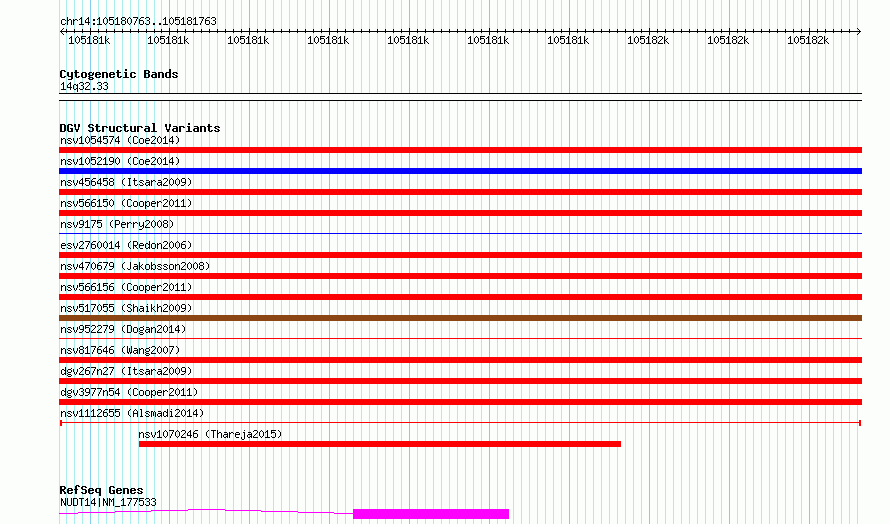890x524 pixels.
Task: Click the red bar under dgv3977n54
Action: tap(460, 402)
